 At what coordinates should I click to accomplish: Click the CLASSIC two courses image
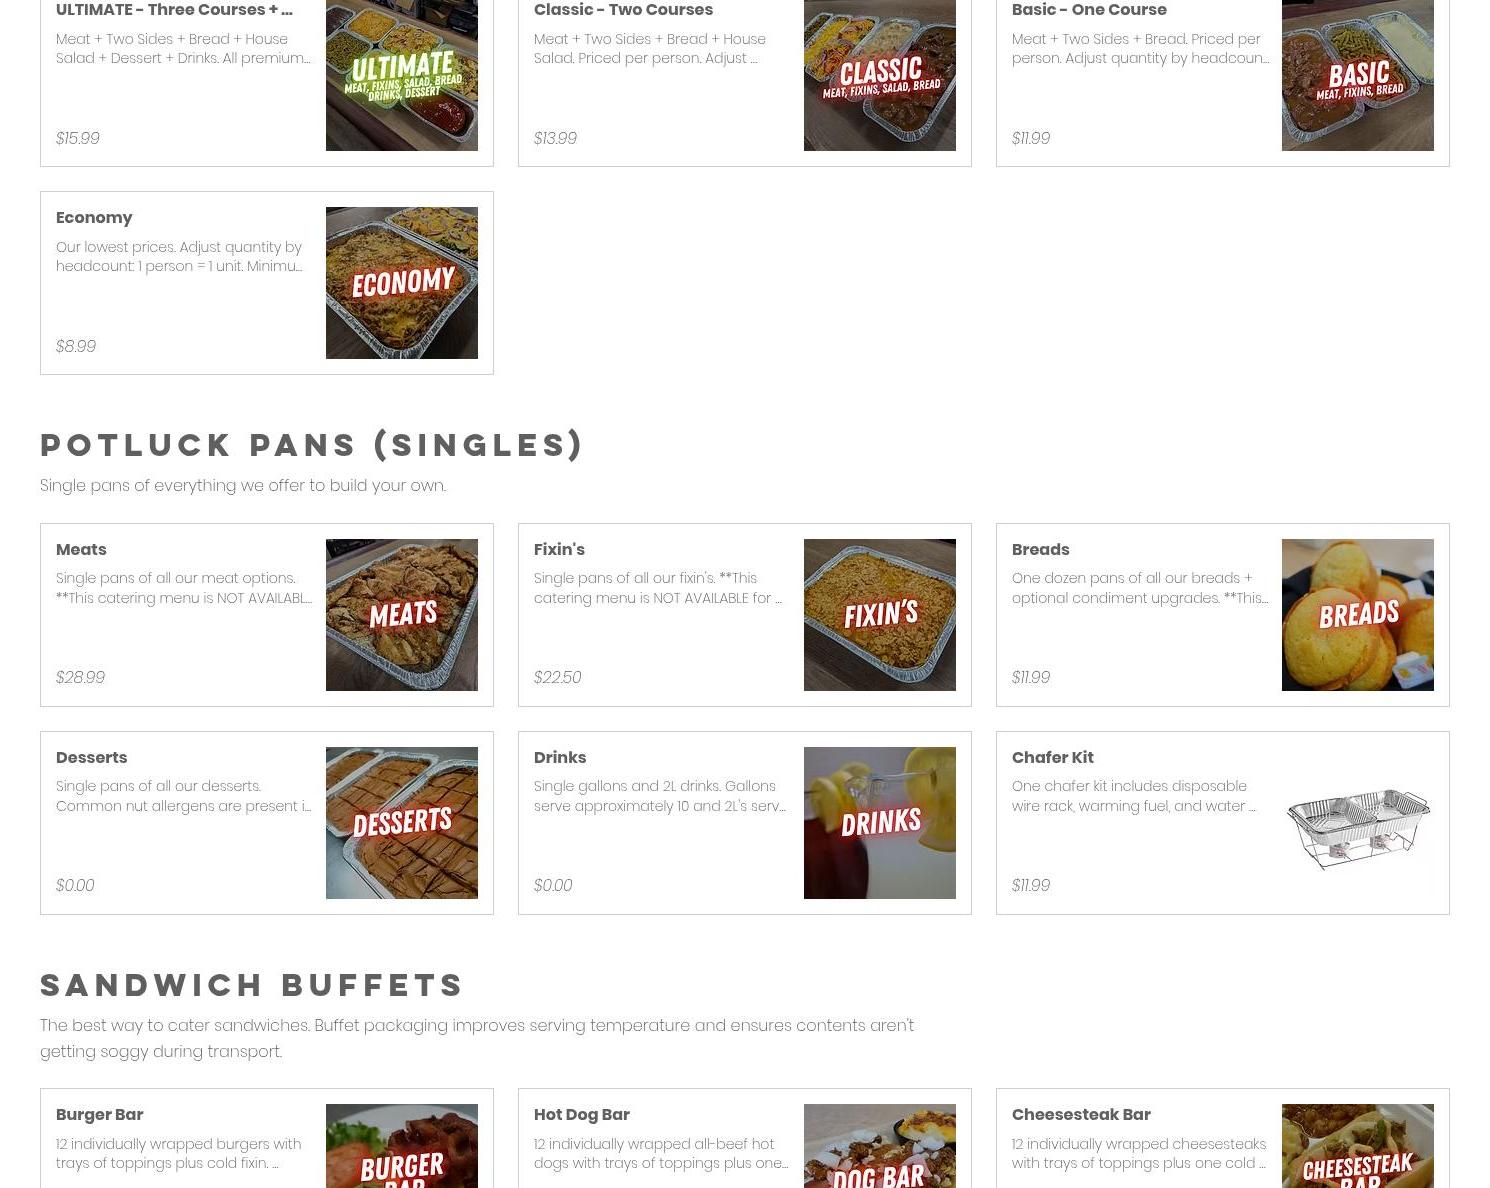(880, 75)
